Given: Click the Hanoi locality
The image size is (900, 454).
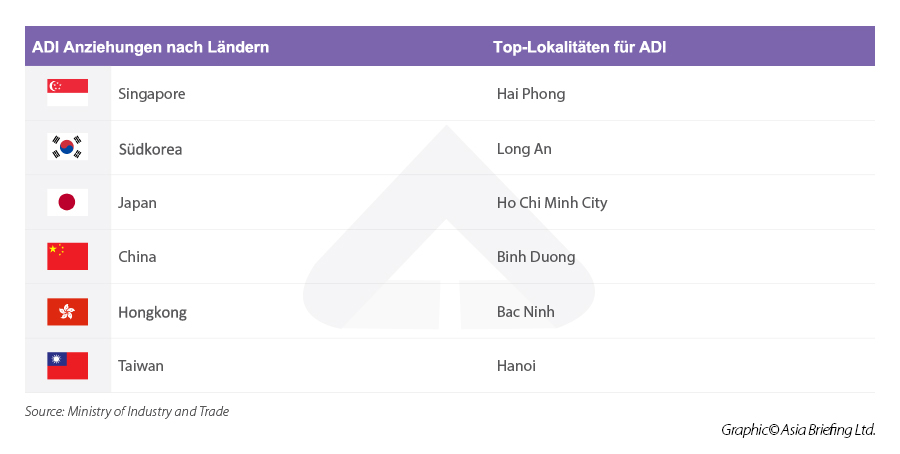Looking at the screenshot, I should [516, 366].
